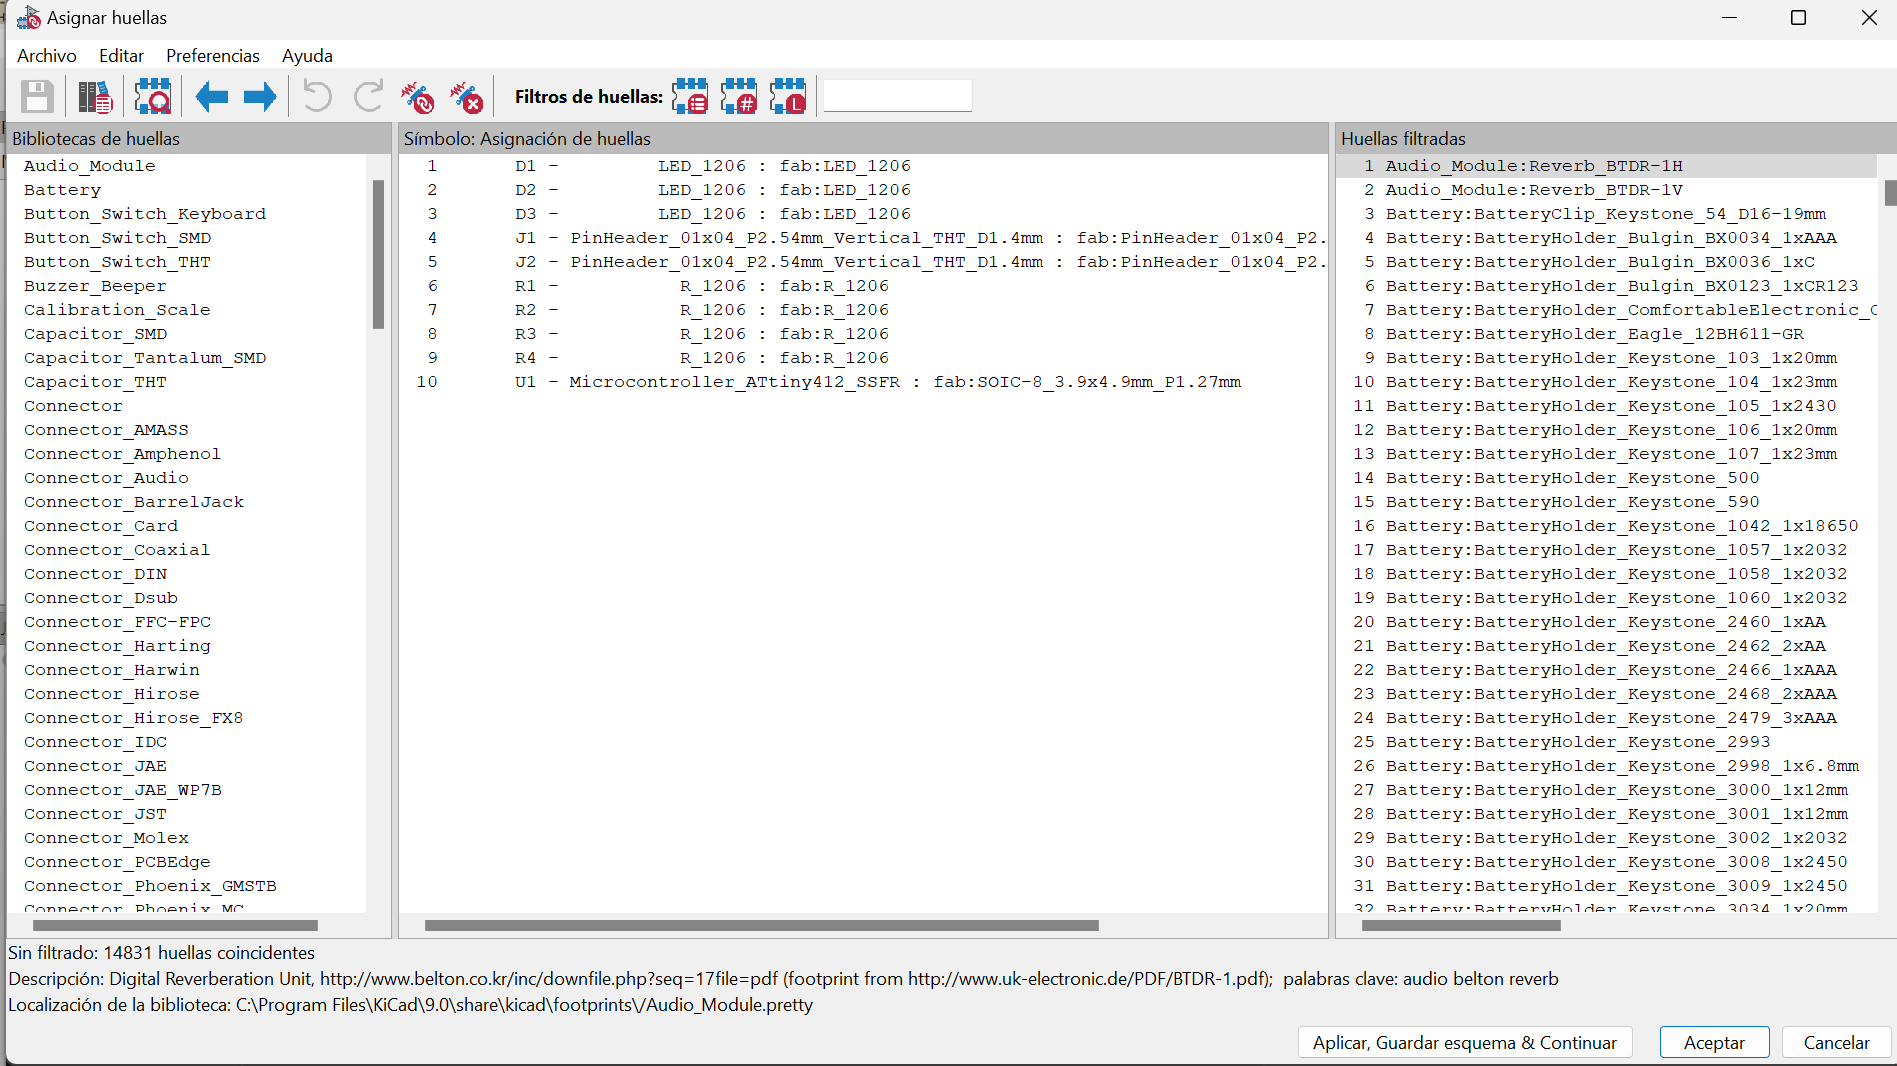Dismiss the dialog with Cancelar
The image size is (1897, 1066).
[x=1836, y=1043]
